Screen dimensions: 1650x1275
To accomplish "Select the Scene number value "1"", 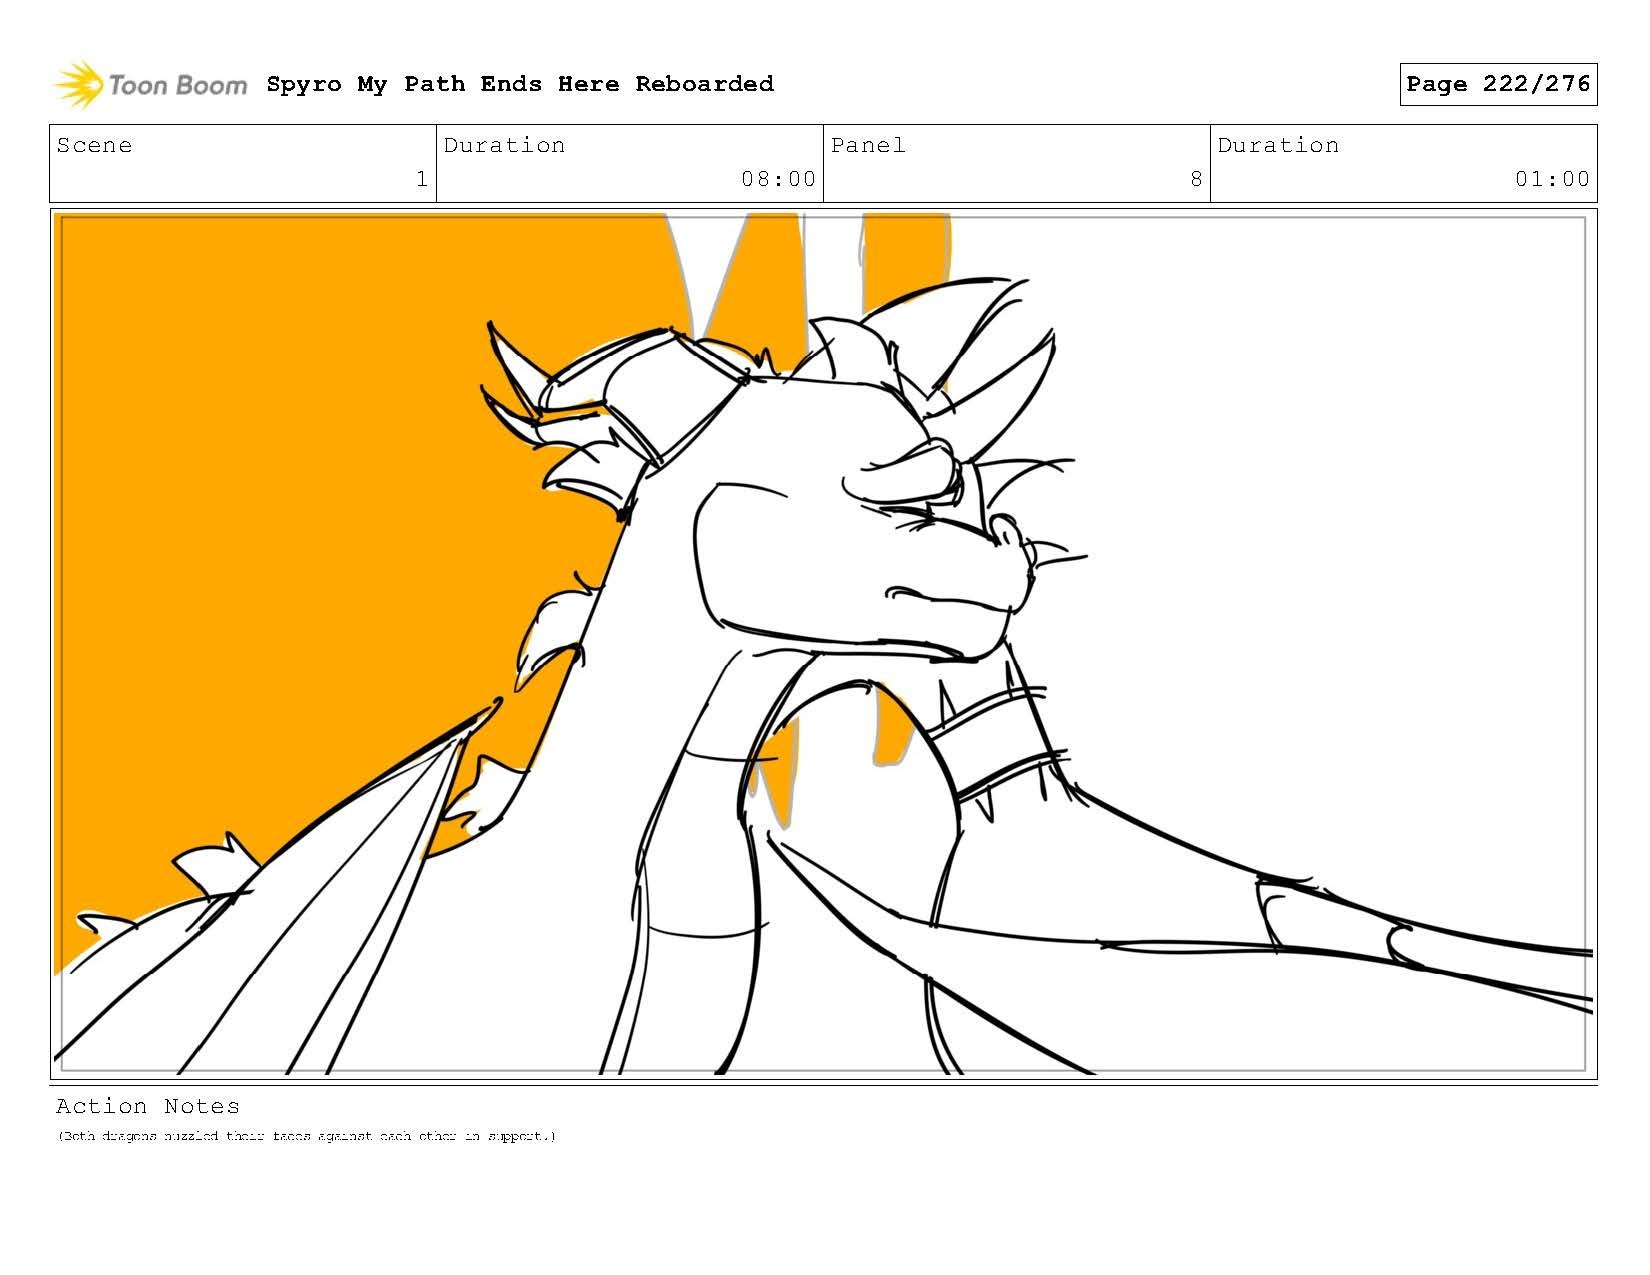I will coord(422,179).
